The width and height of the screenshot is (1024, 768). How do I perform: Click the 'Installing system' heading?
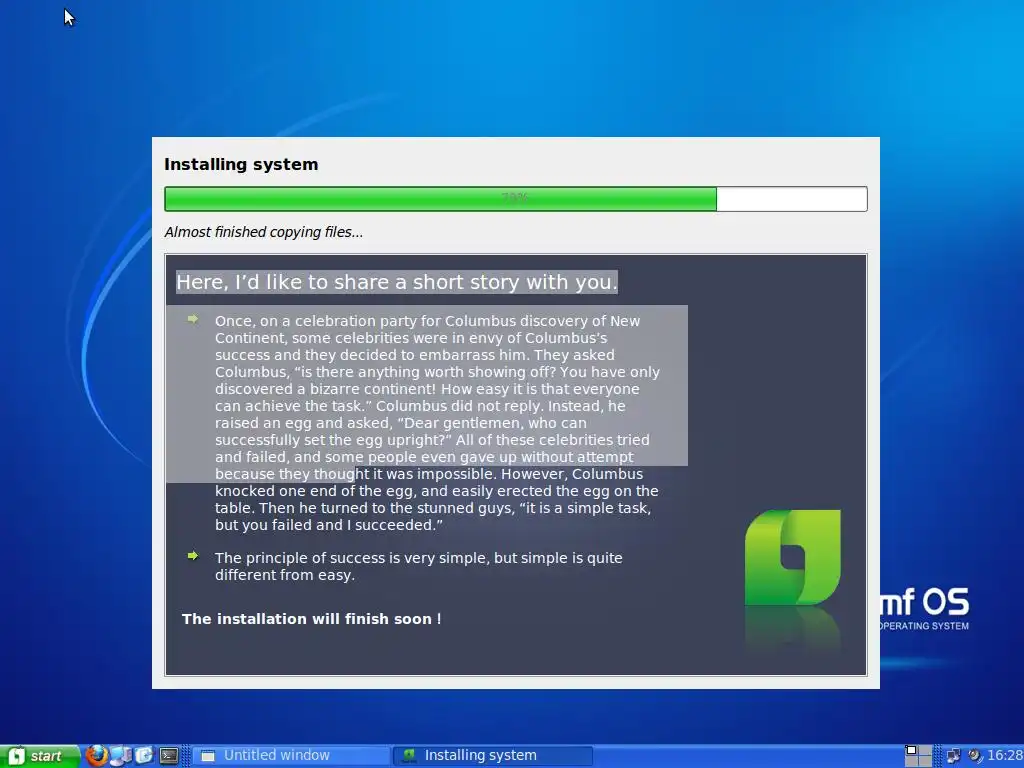point(241,164)
